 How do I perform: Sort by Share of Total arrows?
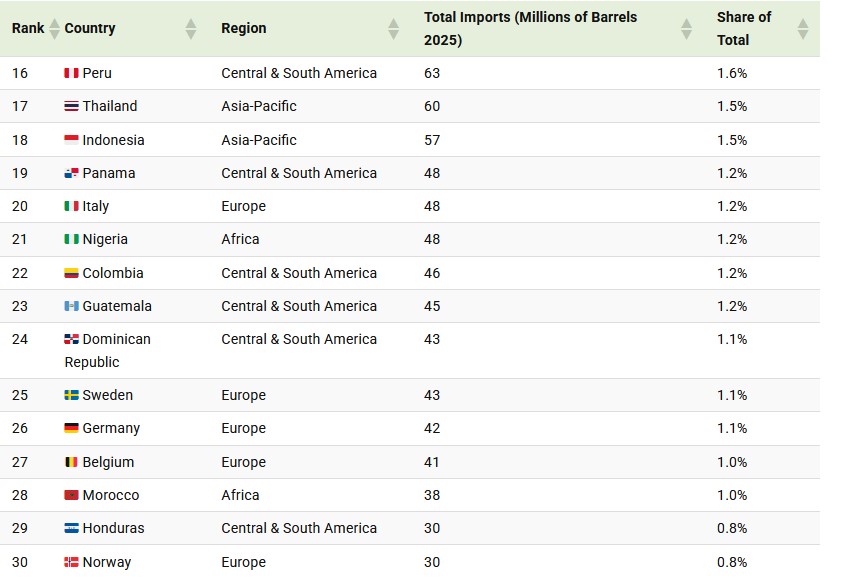(802, 29)
